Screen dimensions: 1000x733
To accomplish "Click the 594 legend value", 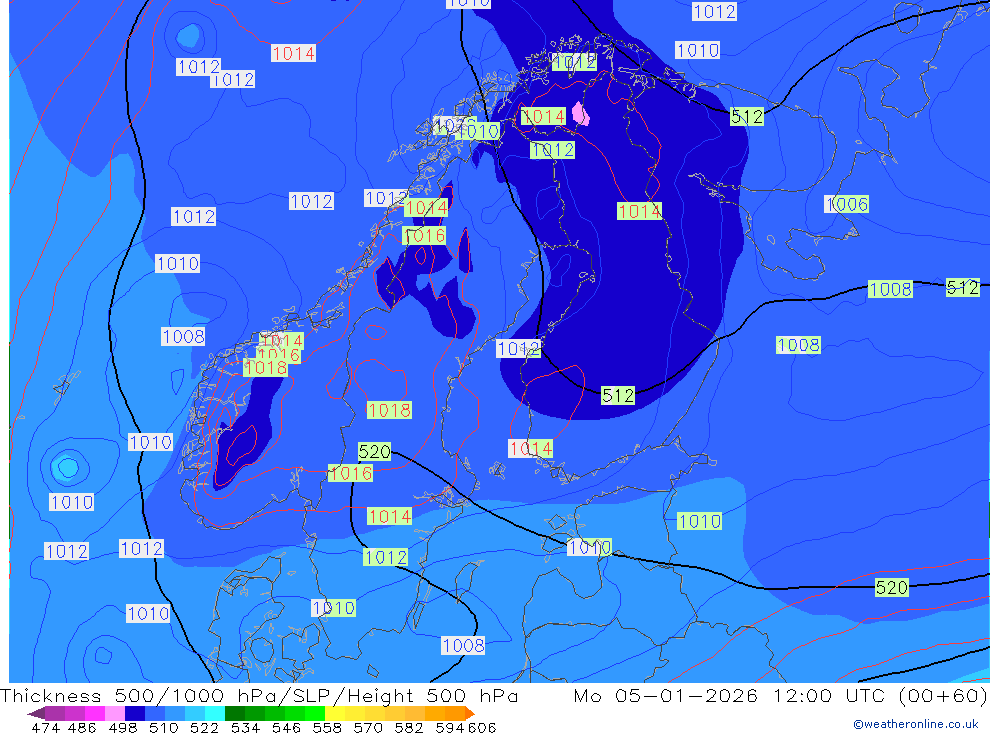I will click(449, 728).
